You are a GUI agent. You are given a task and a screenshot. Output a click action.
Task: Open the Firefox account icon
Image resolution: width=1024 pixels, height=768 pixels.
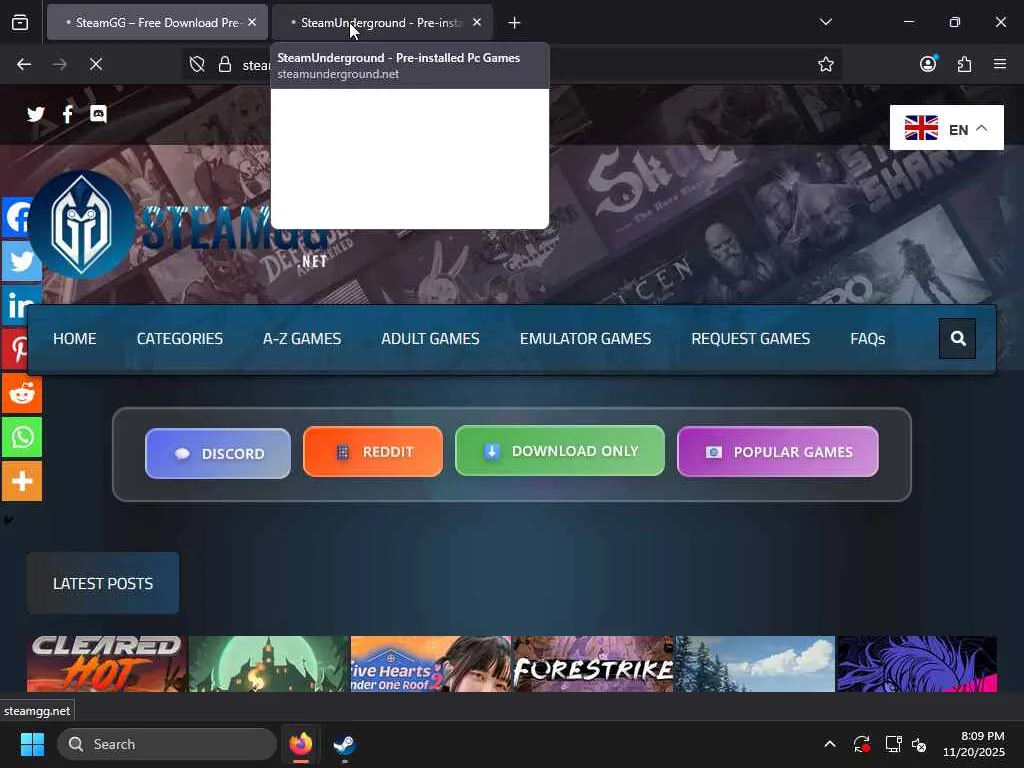[928, 64]
